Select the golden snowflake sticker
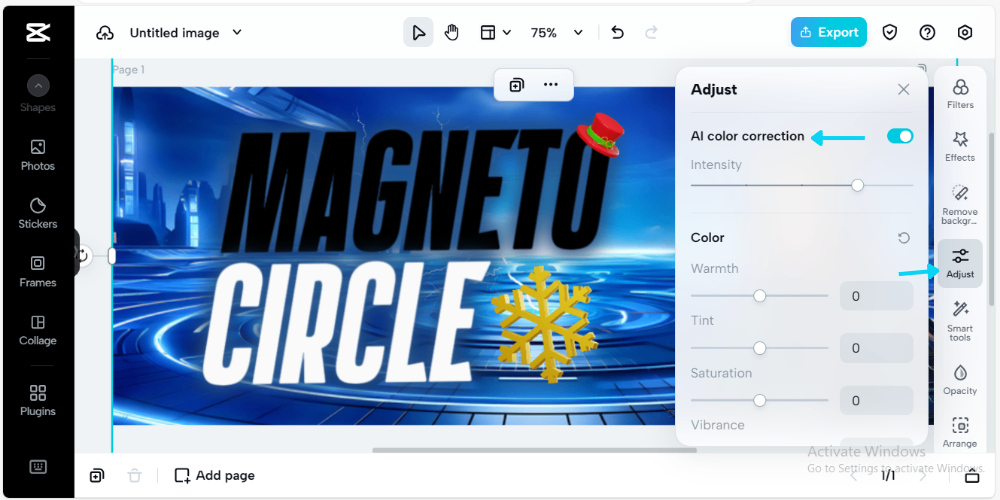Viewport: 1000px width, 500px height. pyautogui.click(x=545, y=323)
